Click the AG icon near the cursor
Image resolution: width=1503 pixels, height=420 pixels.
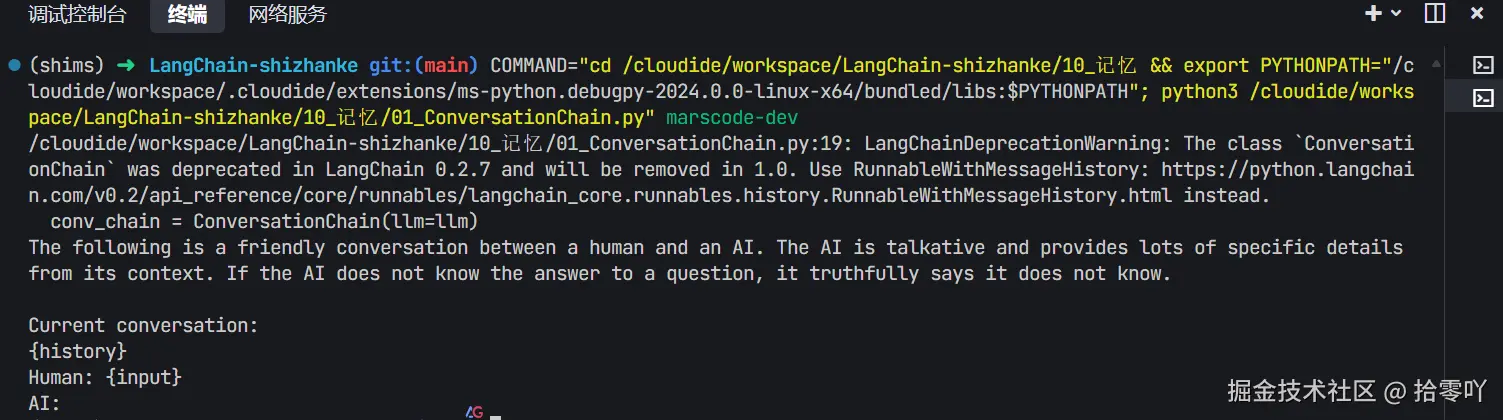point(474,412)
